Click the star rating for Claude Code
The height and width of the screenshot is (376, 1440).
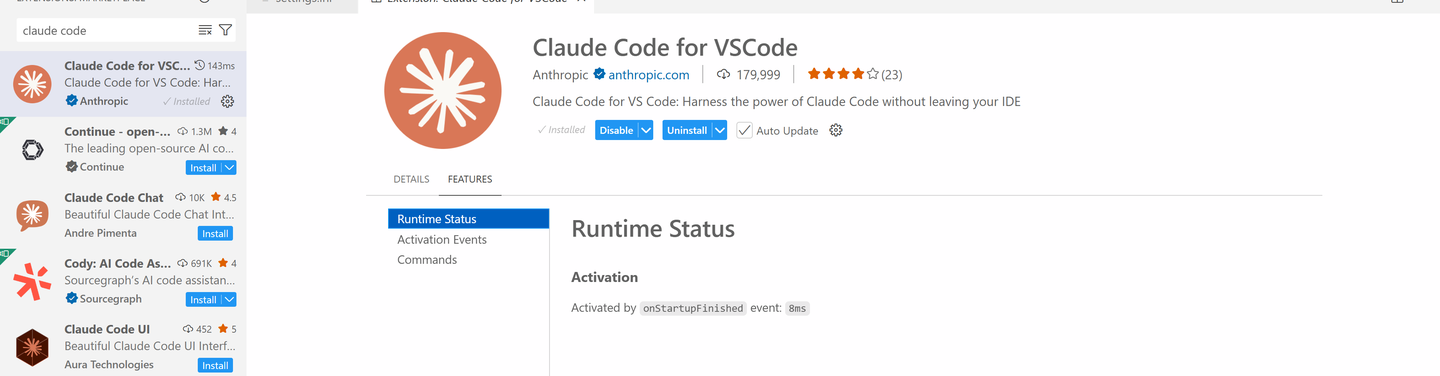[x=843, y=74]
